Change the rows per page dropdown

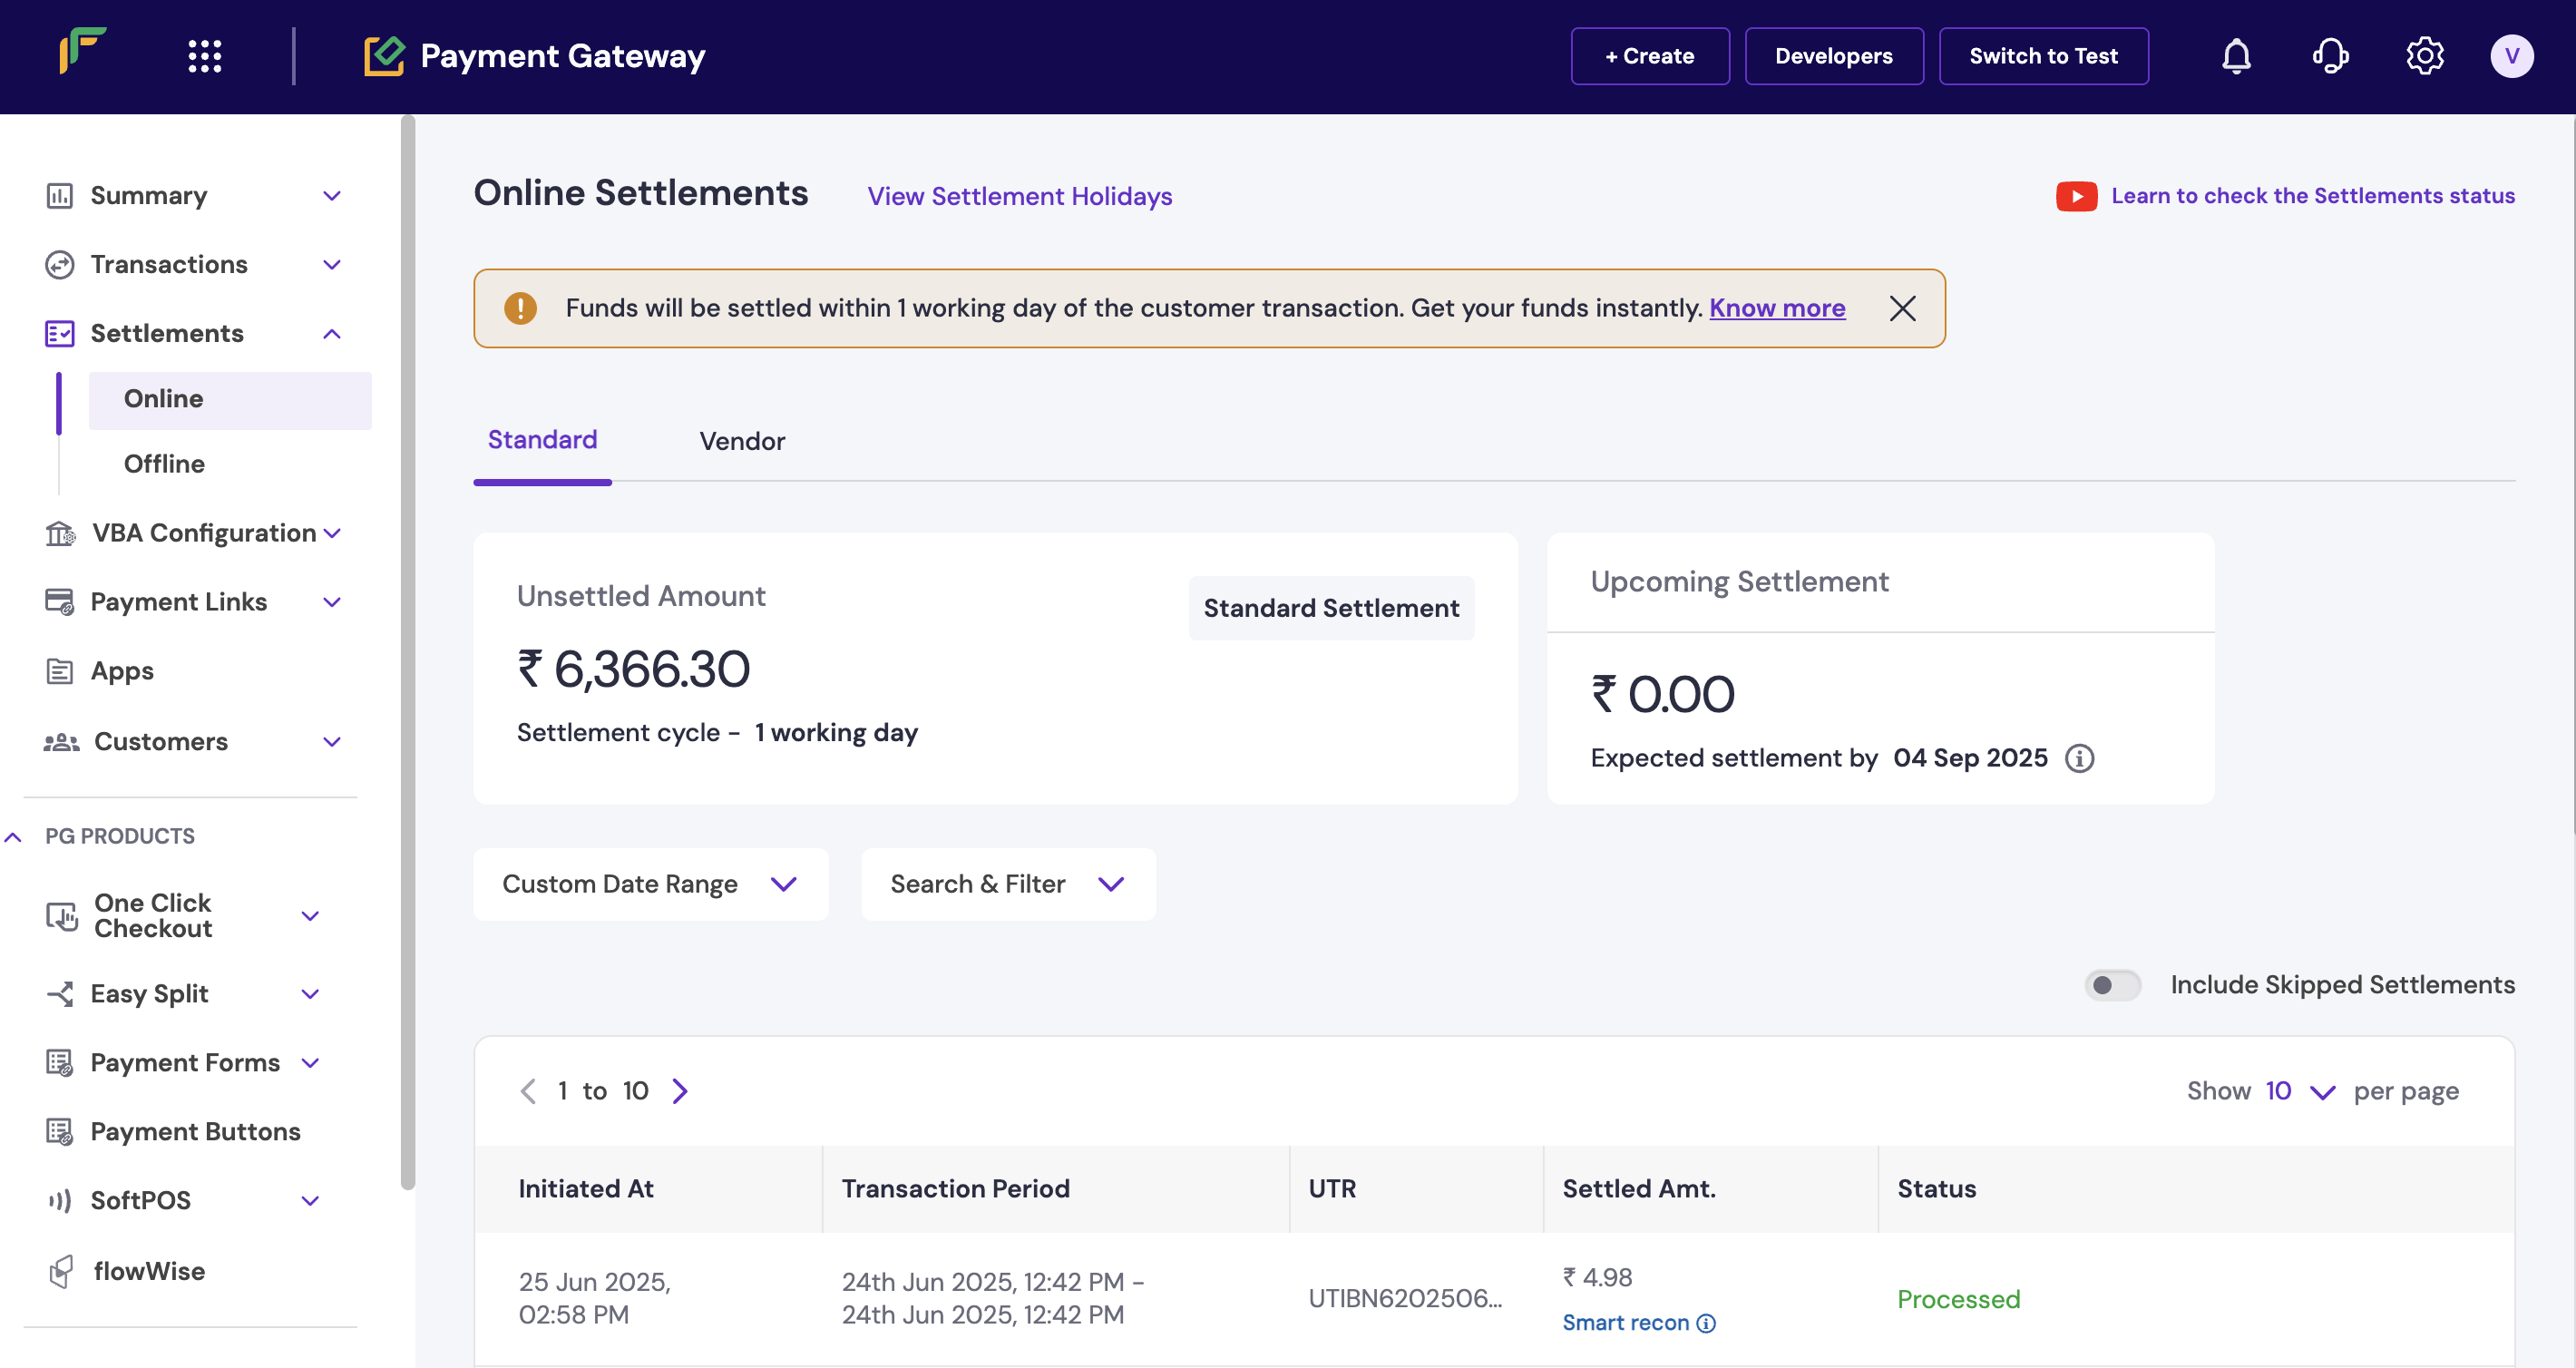coord(2300,1091)
